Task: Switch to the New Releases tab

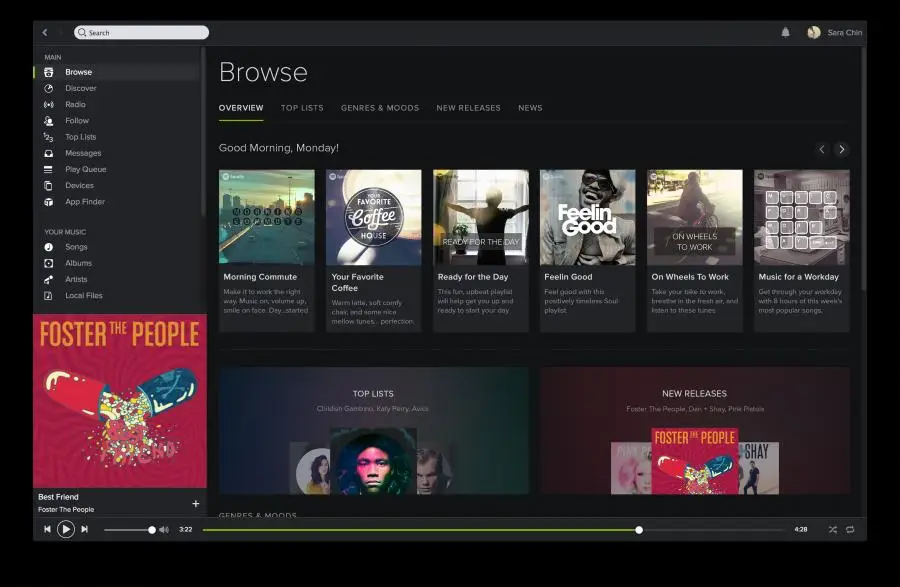Action: tap(468, 108)
